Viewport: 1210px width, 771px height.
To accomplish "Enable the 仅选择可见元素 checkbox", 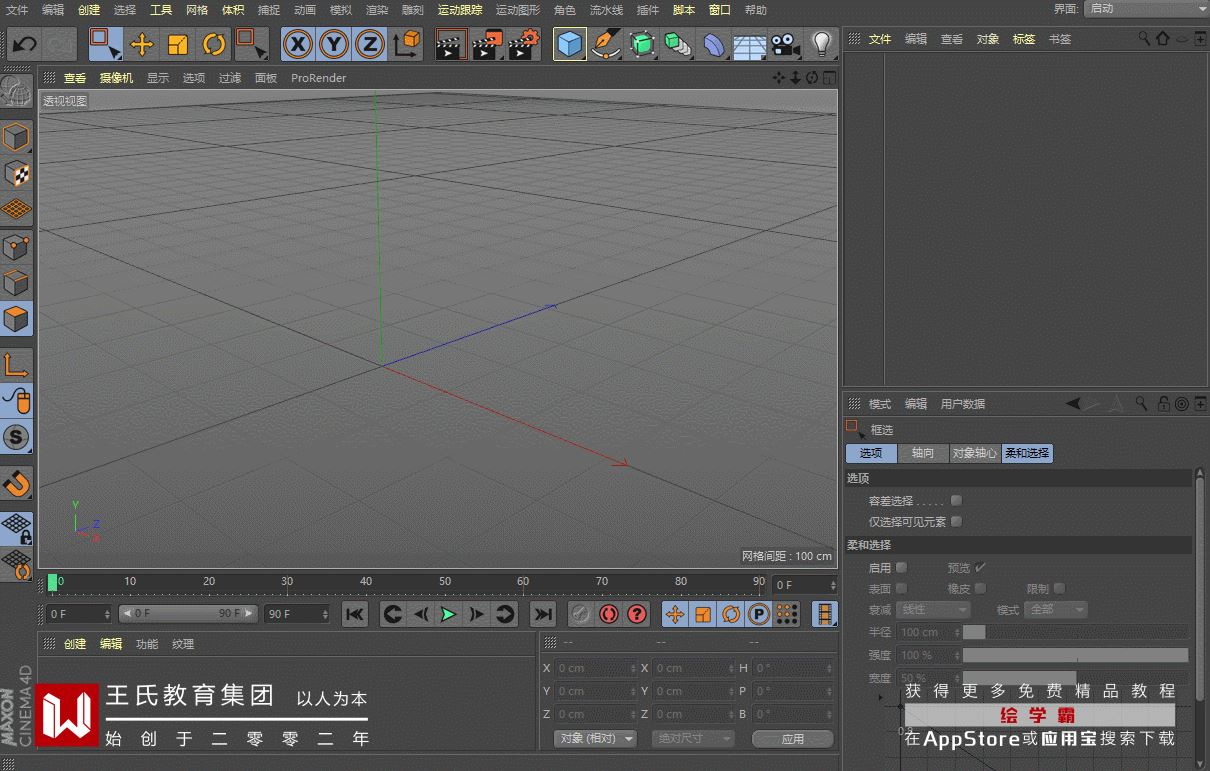I will [x=957, y=521].
